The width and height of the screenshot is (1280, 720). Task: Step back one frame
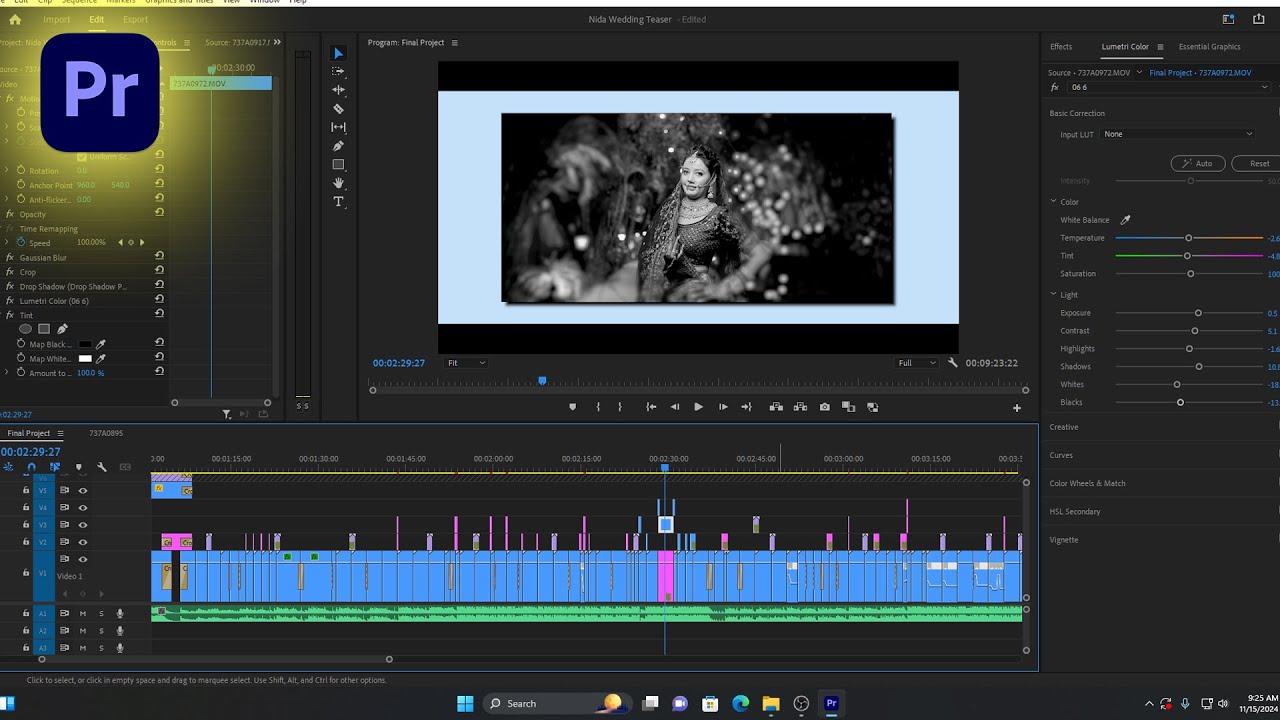674,407
